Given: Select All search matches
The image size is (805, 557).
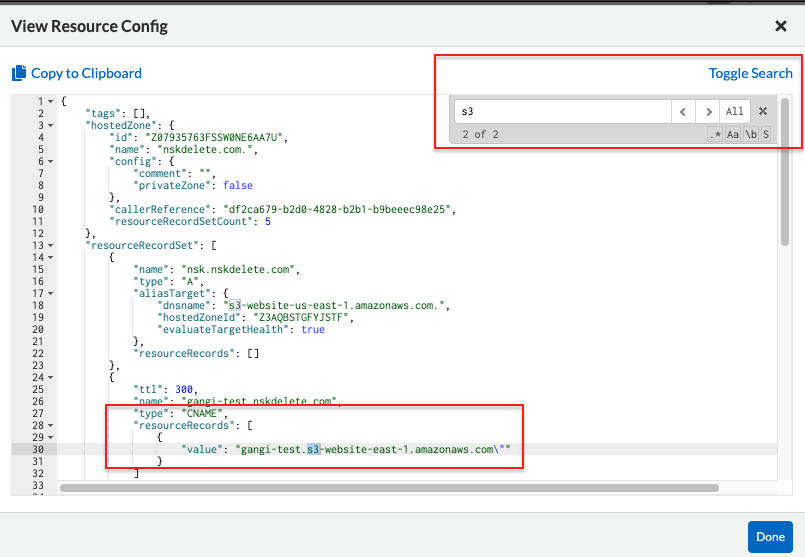Looking at the screenshot, I should click(735, 112).
